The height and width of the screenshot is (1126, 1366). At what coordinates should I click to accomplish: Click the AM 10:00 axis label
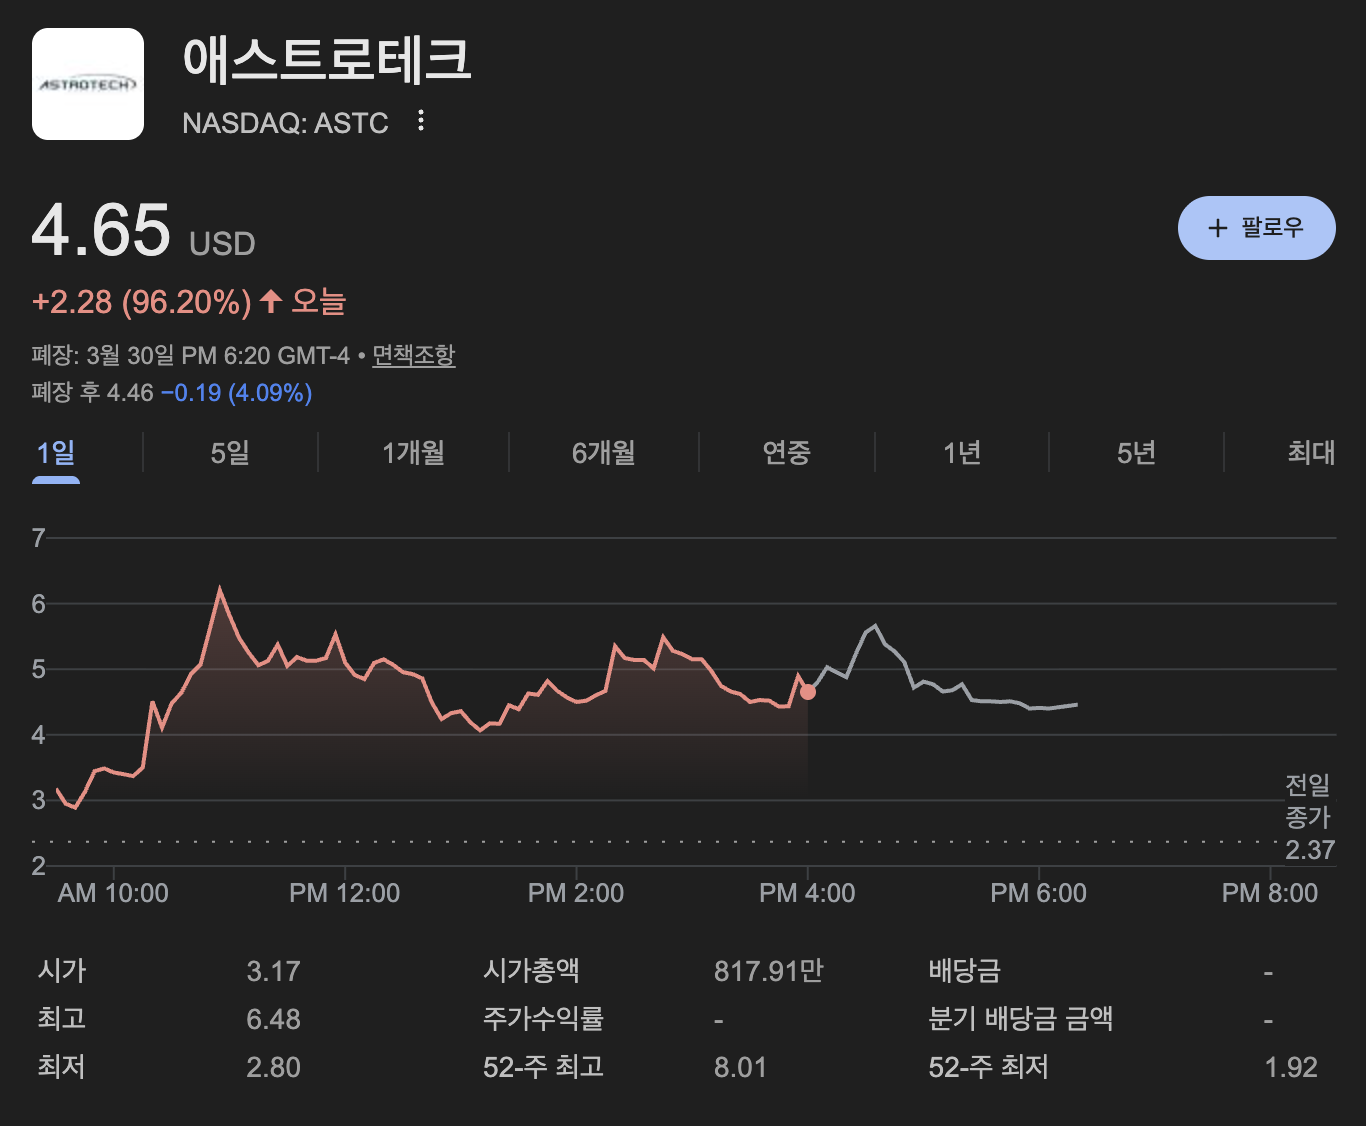(113, 893)
